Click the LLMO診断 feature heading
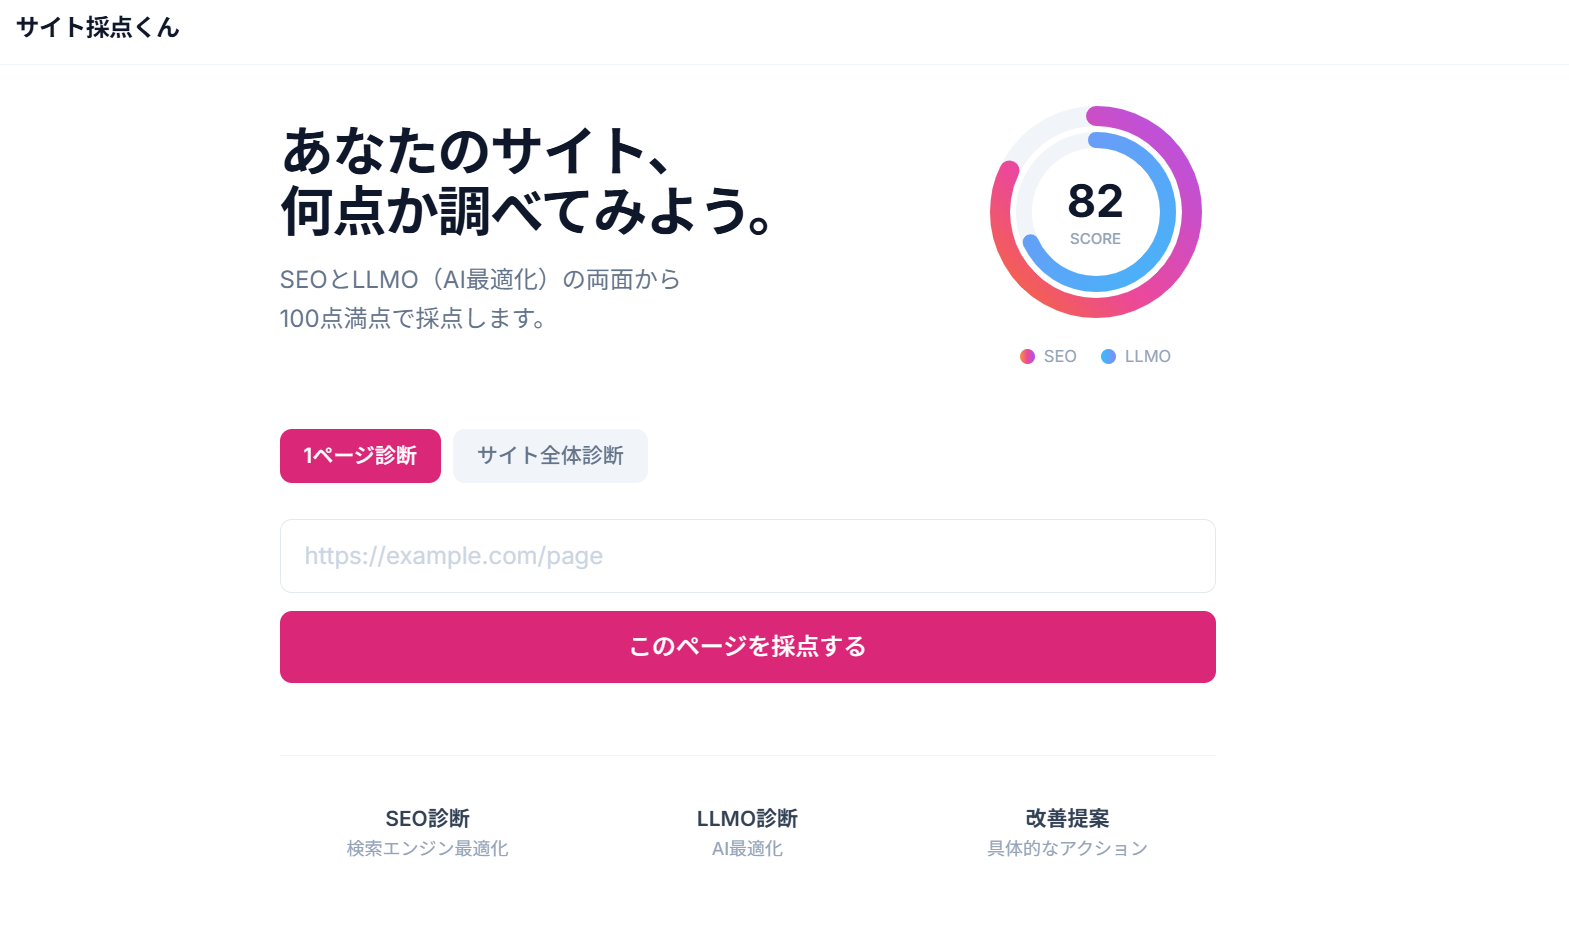 (747, 819)
